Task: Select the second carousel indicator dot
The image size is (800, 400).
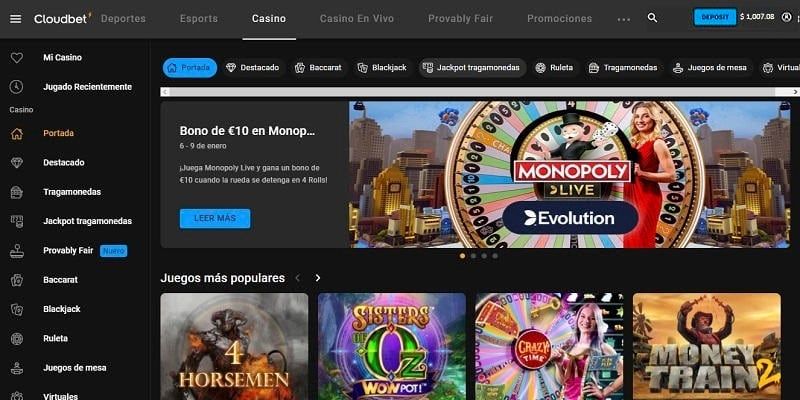Action: click(473, 256)
